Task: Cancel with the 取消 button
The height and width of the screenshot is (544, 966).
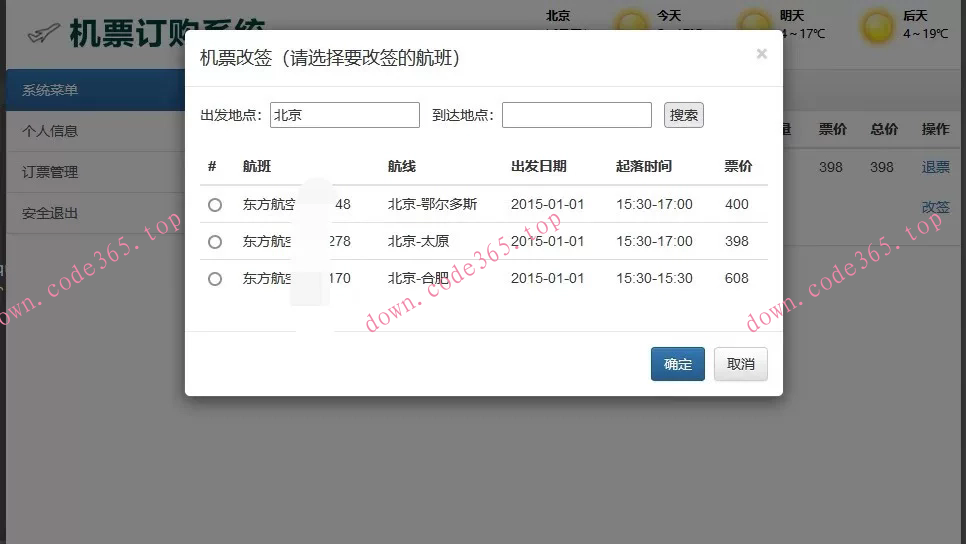Action: click(741, 364)
